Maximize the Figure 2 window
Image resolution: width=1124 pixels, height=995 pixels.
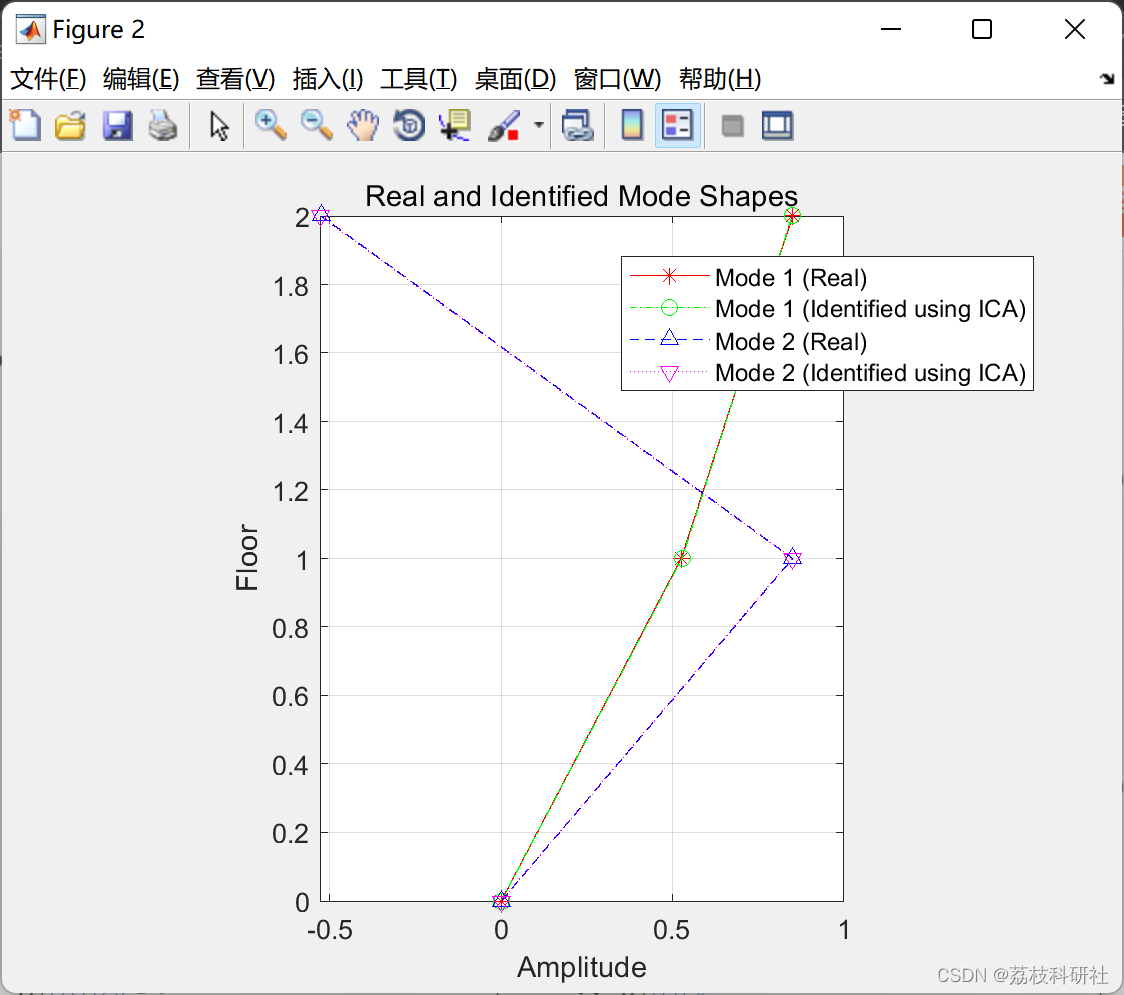[981, 29]
